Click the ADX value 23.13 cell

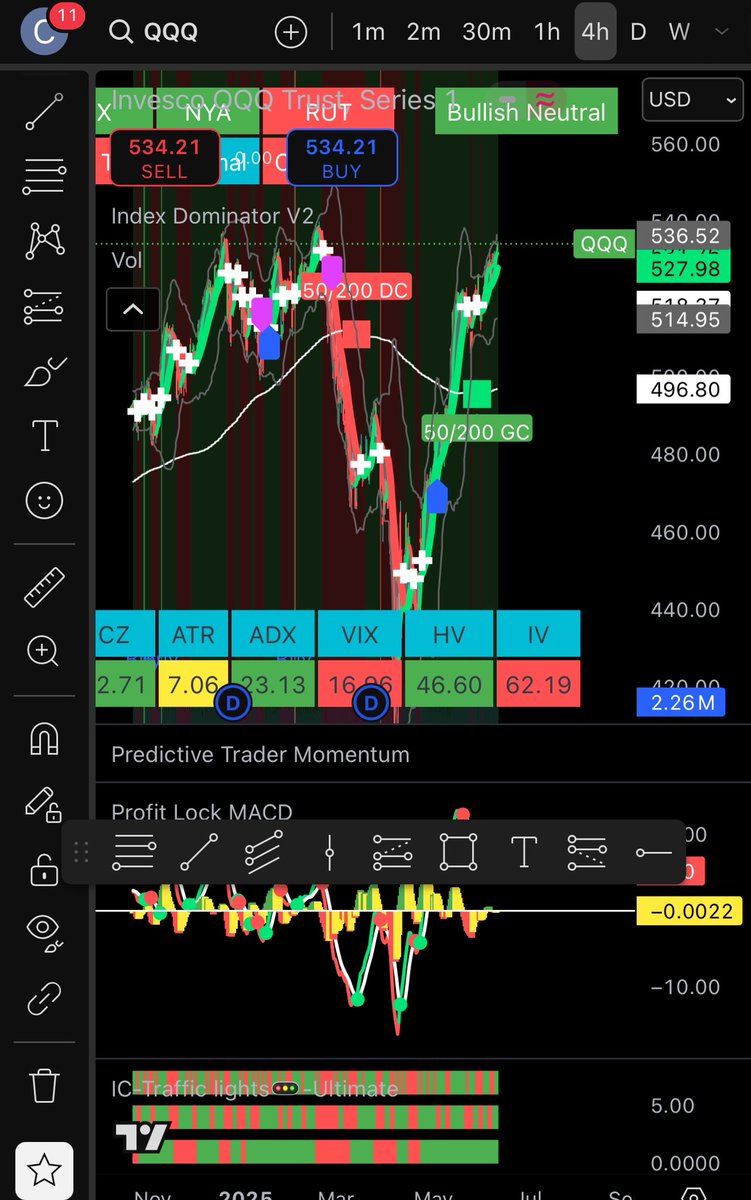click(273, 685)
